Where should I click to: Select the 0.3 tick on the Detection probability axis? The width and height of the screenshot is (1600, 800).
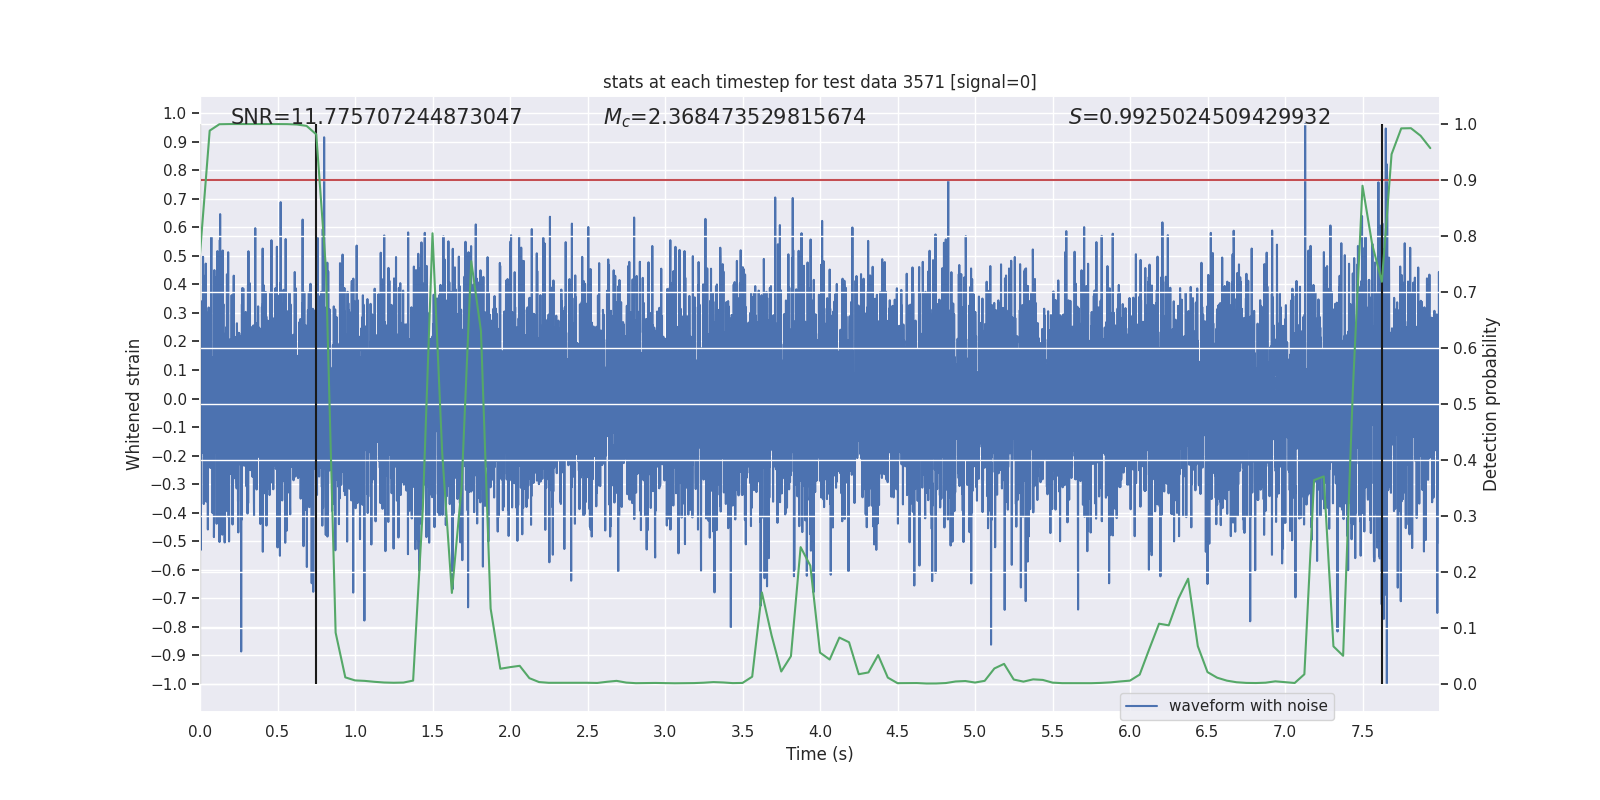click(1465, 517)
